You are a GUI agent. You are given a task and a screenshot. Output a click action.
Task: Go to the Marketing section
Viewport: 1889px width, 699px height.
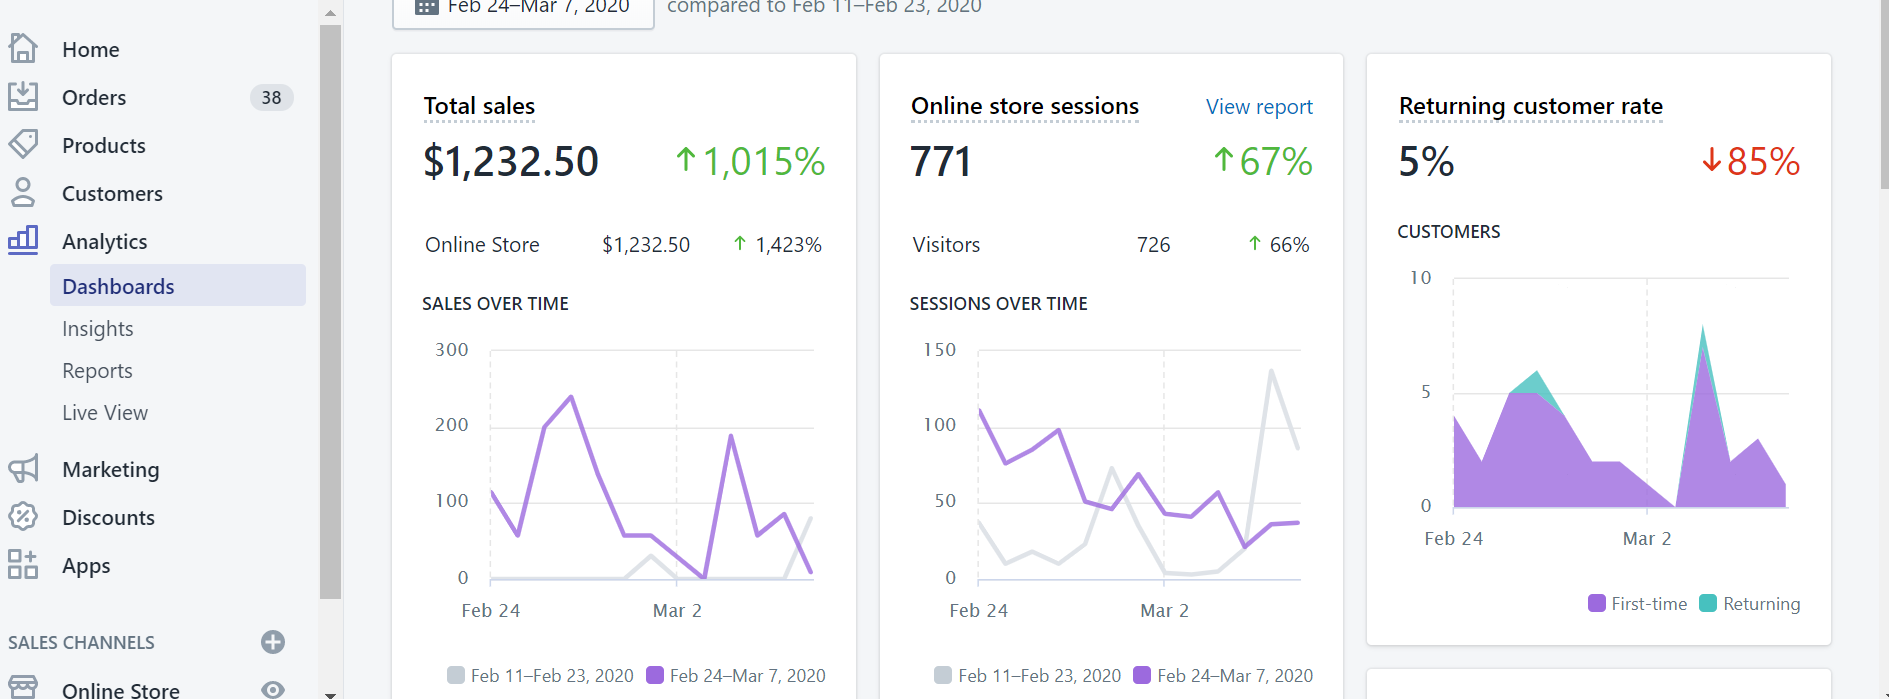click(x=111, y=469)
